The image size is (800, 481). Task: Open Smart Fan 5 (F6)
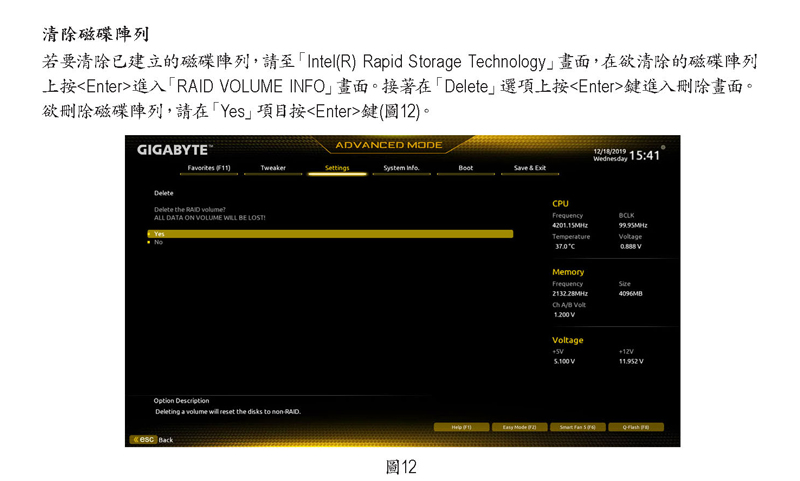point(578,427)
